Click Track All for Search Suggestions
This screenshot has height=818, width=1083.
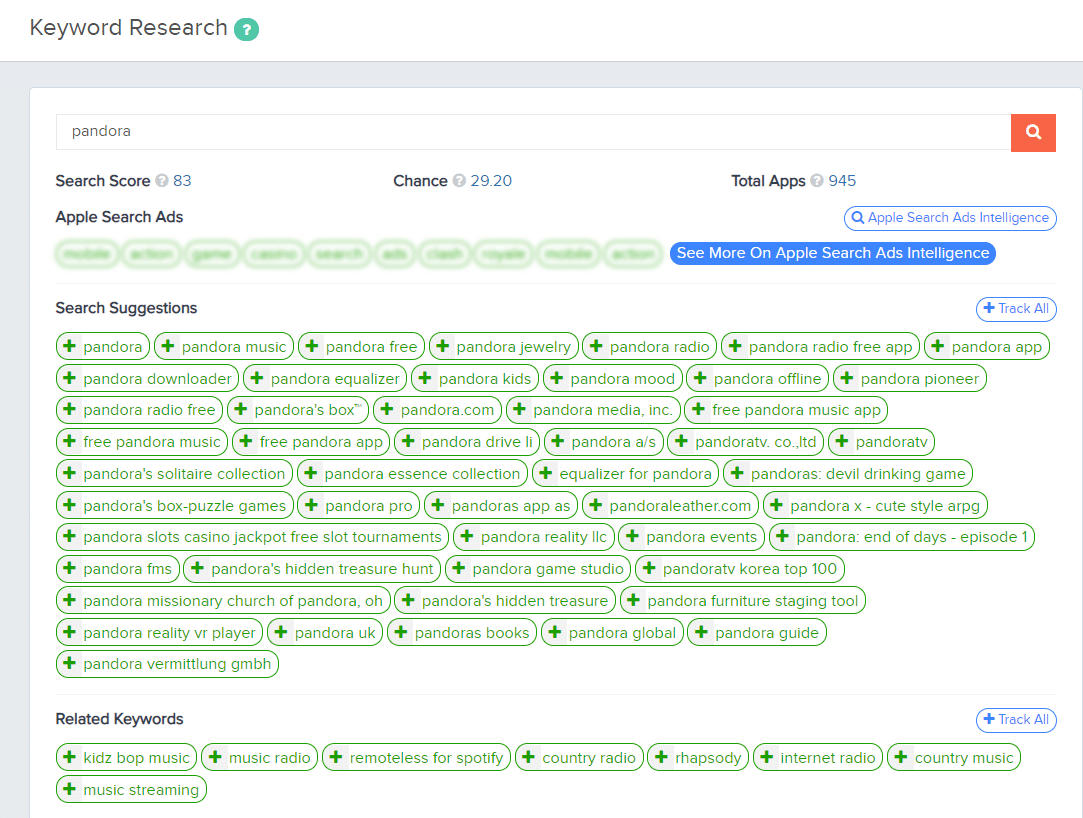[1016, 309]
